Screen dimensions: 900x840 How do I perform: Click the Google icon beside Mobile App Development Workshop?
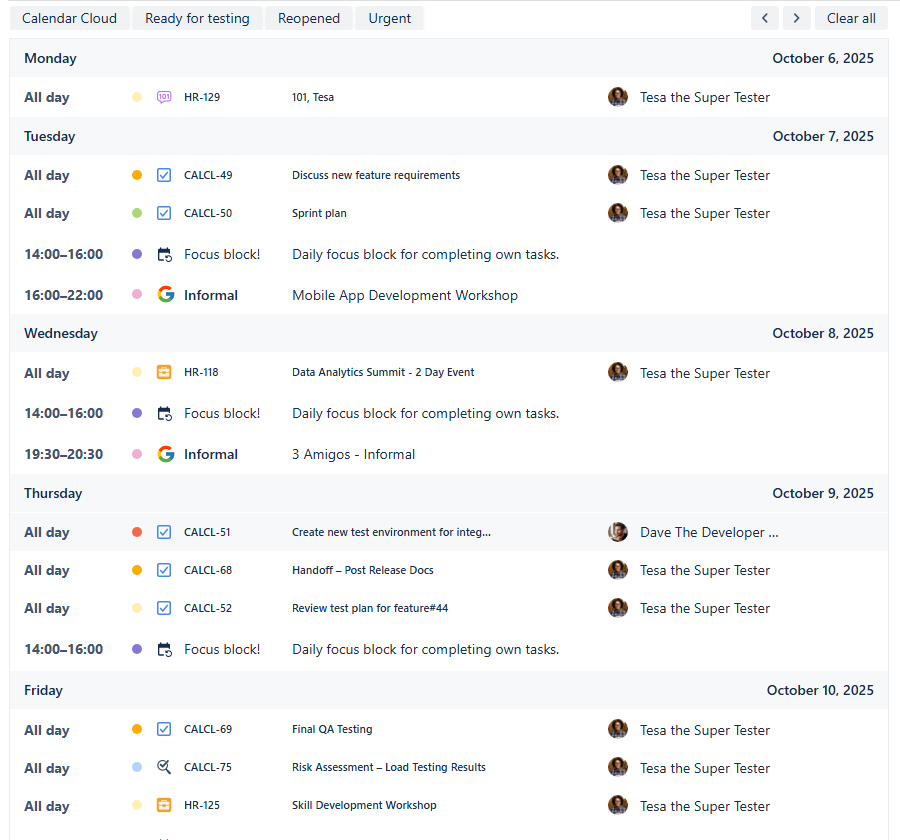pos(166,295)
